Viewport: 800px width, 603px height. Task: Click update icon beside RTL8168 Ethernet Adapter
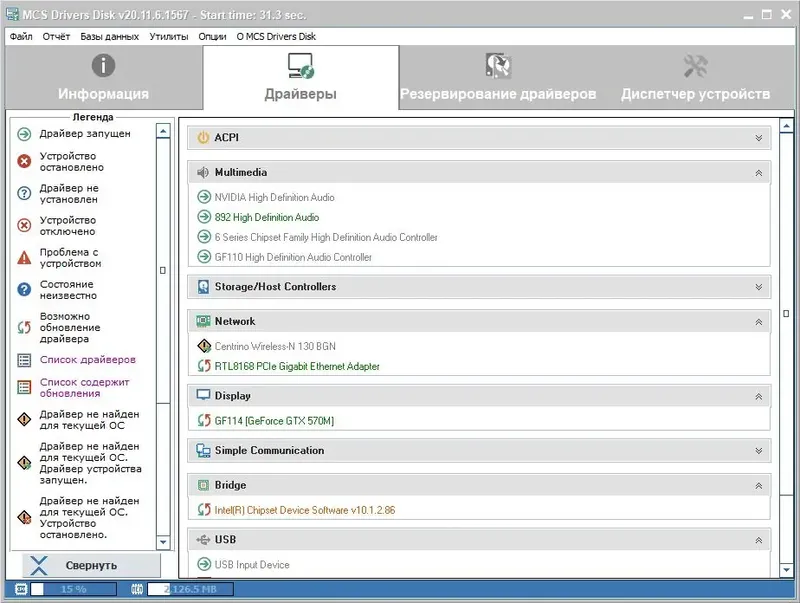click(x=204, y=366)
